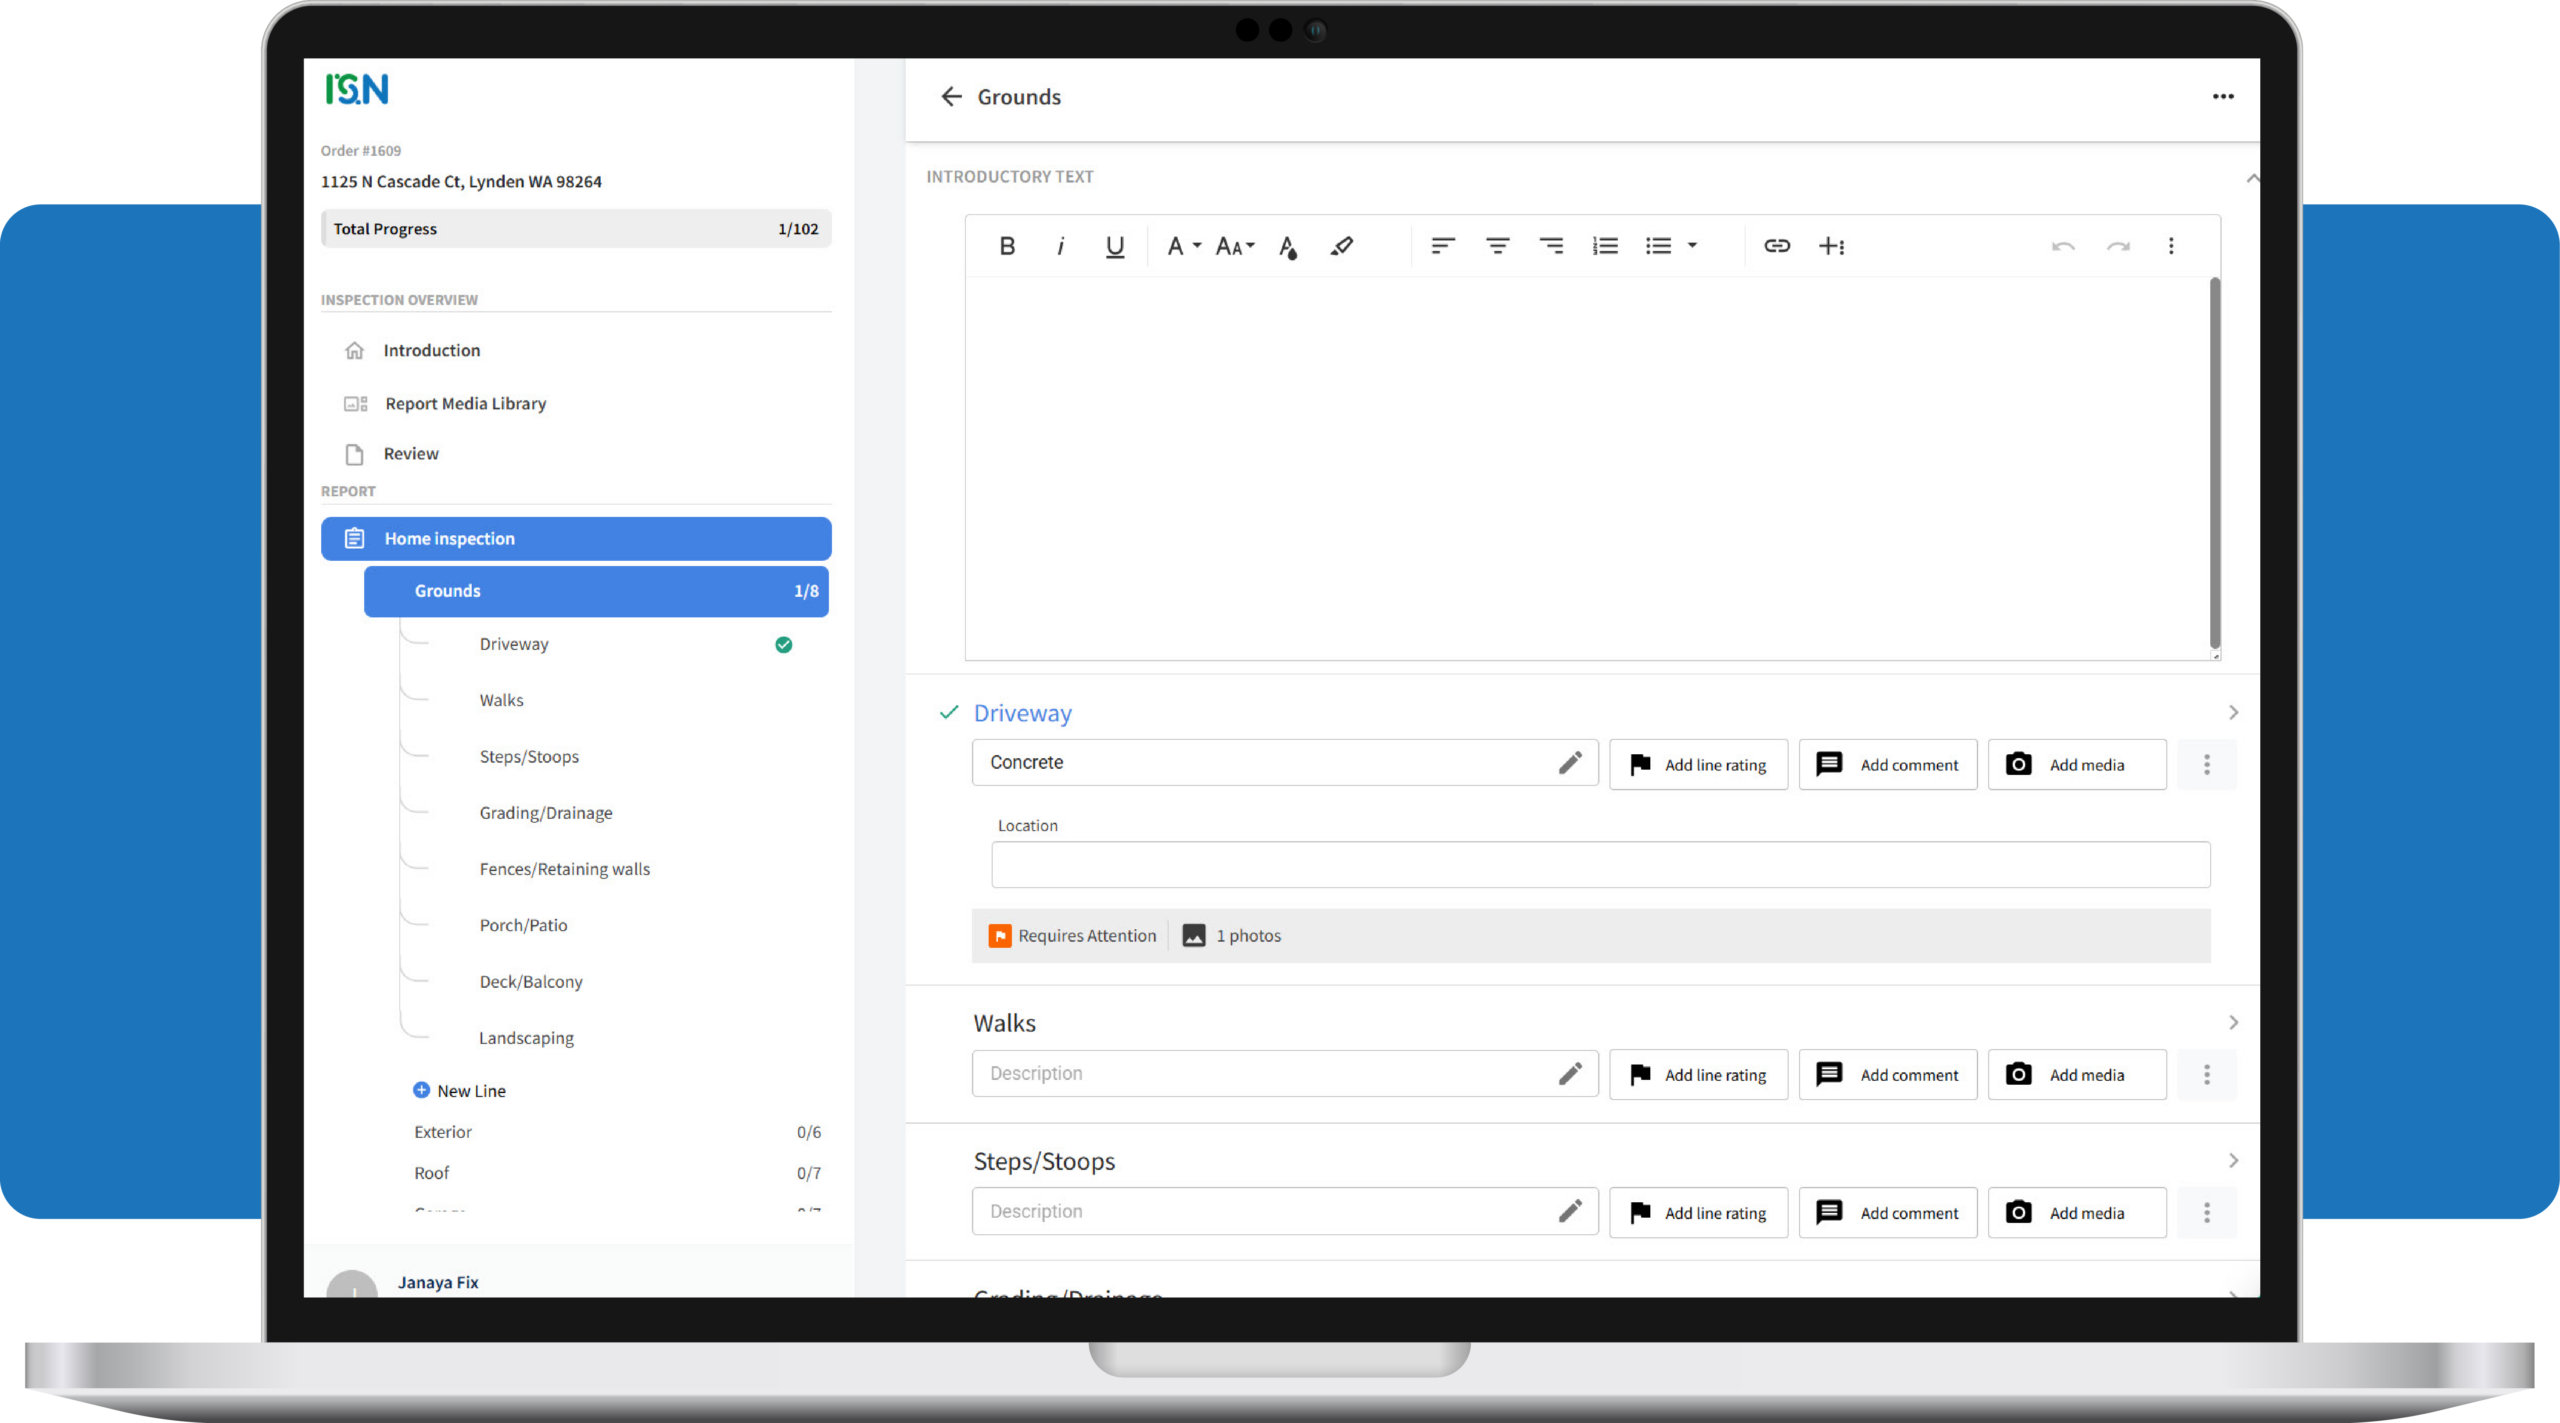Click the numbered list icon
Image resolution: width=2560 pixels, height=1423 pixels.
[1605, 246]
